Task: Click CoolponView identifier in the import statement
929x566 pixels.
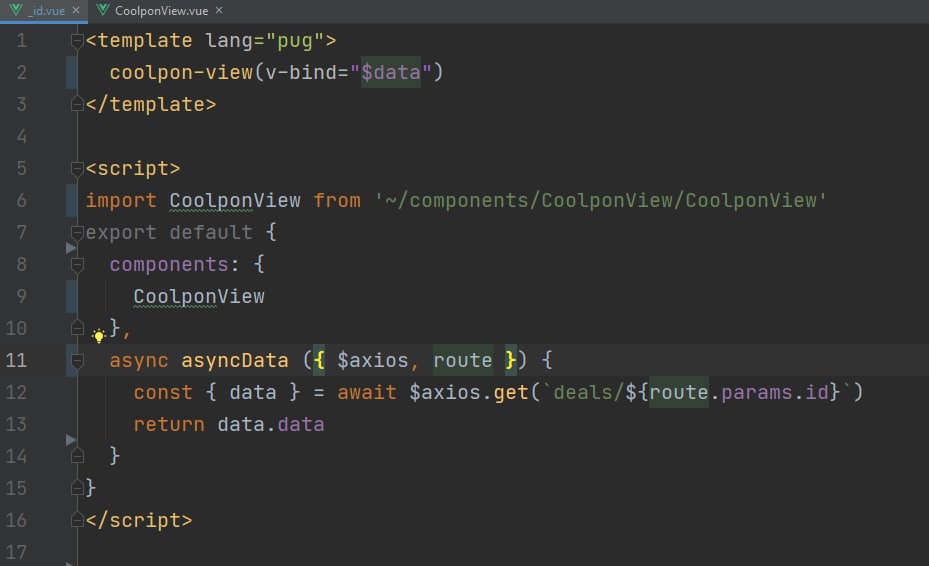Action: (235, 200)
